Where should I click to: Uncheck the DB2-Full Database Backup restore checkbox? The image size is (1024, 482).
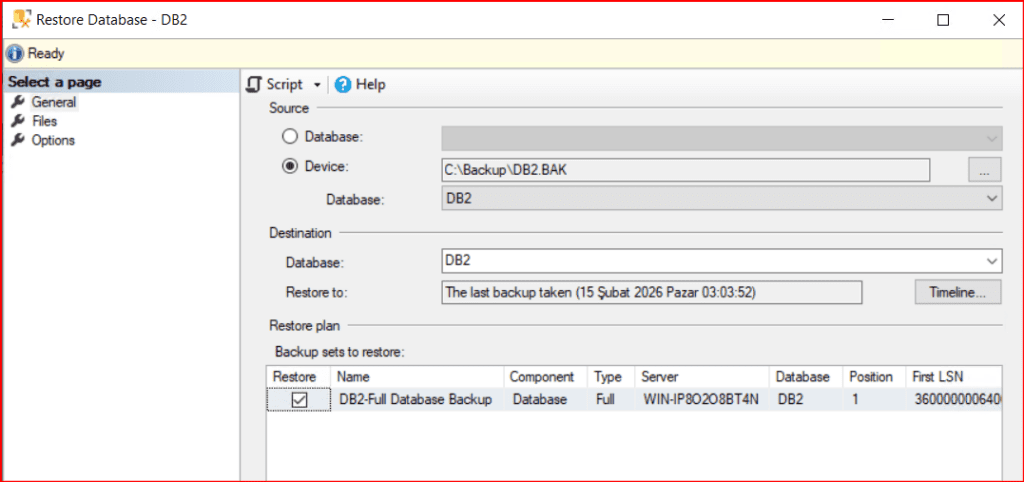point(298,400)
